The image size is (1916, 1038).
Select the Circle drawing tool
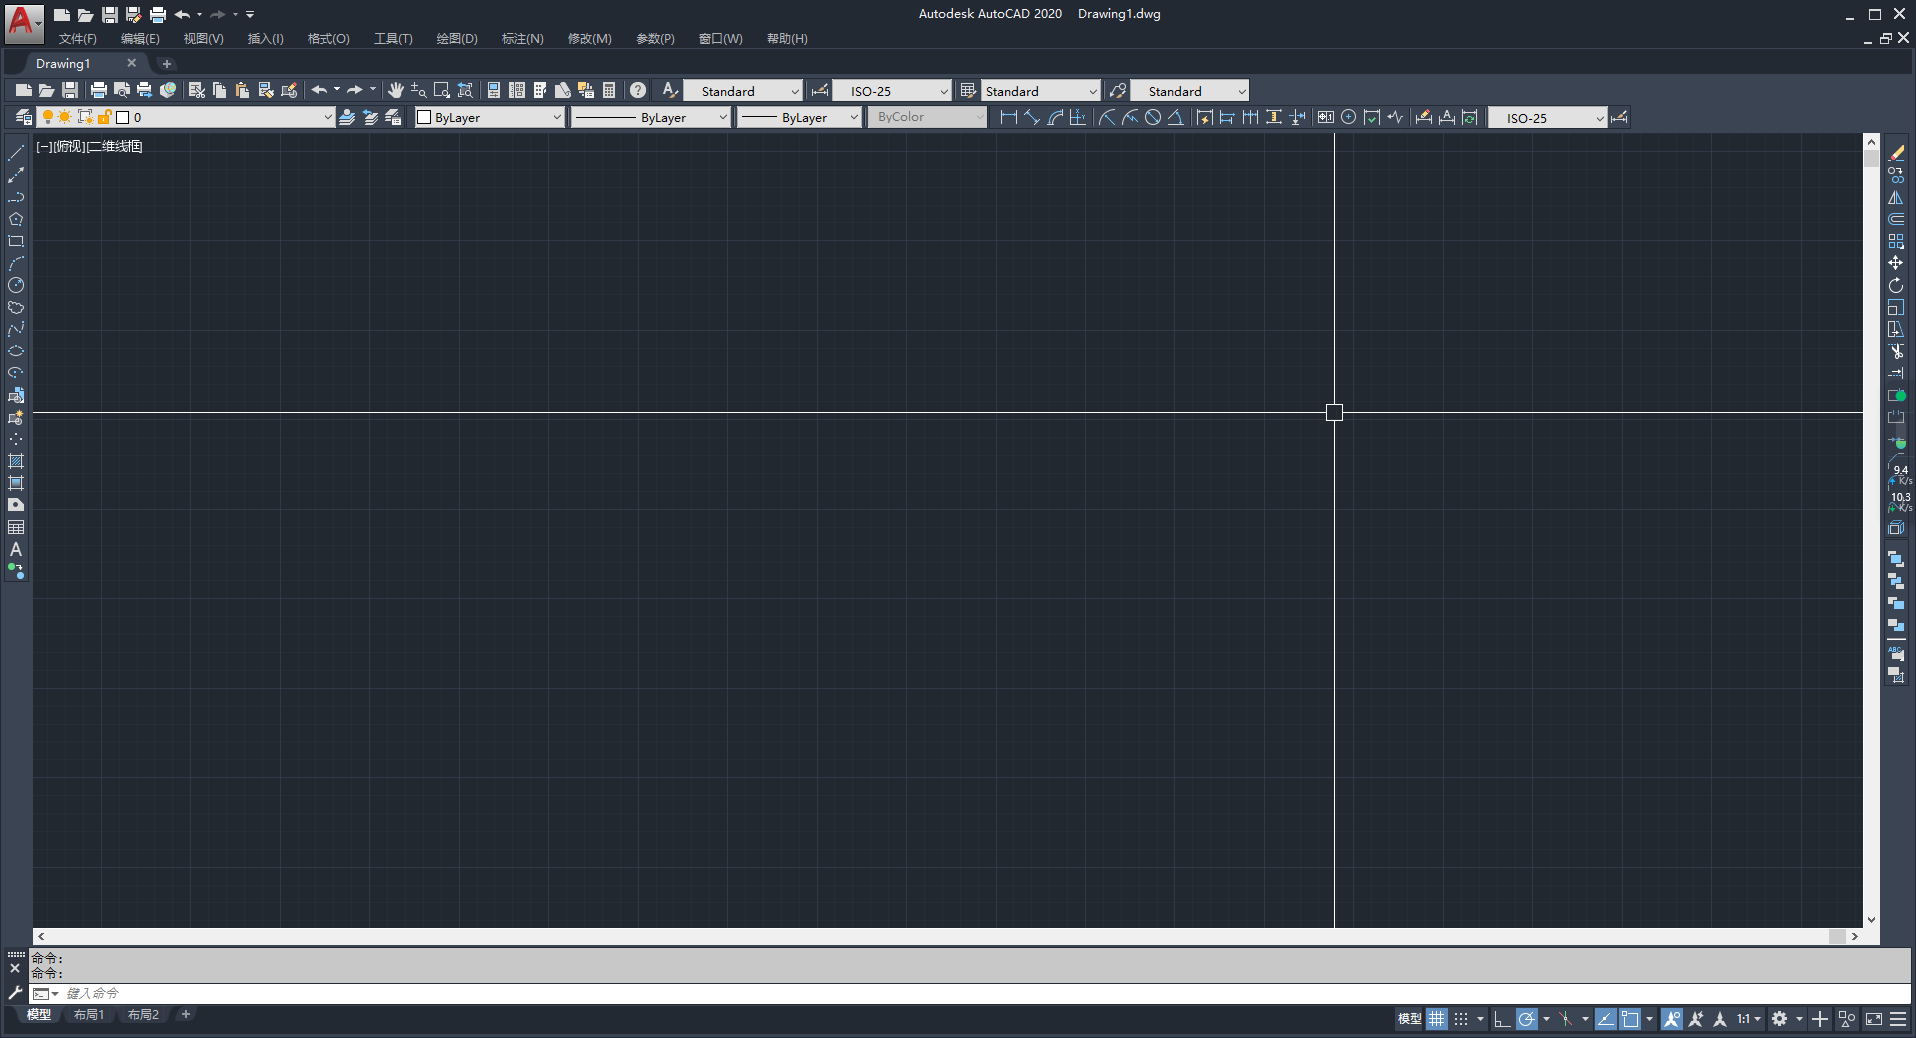click(x=16, y=285)
